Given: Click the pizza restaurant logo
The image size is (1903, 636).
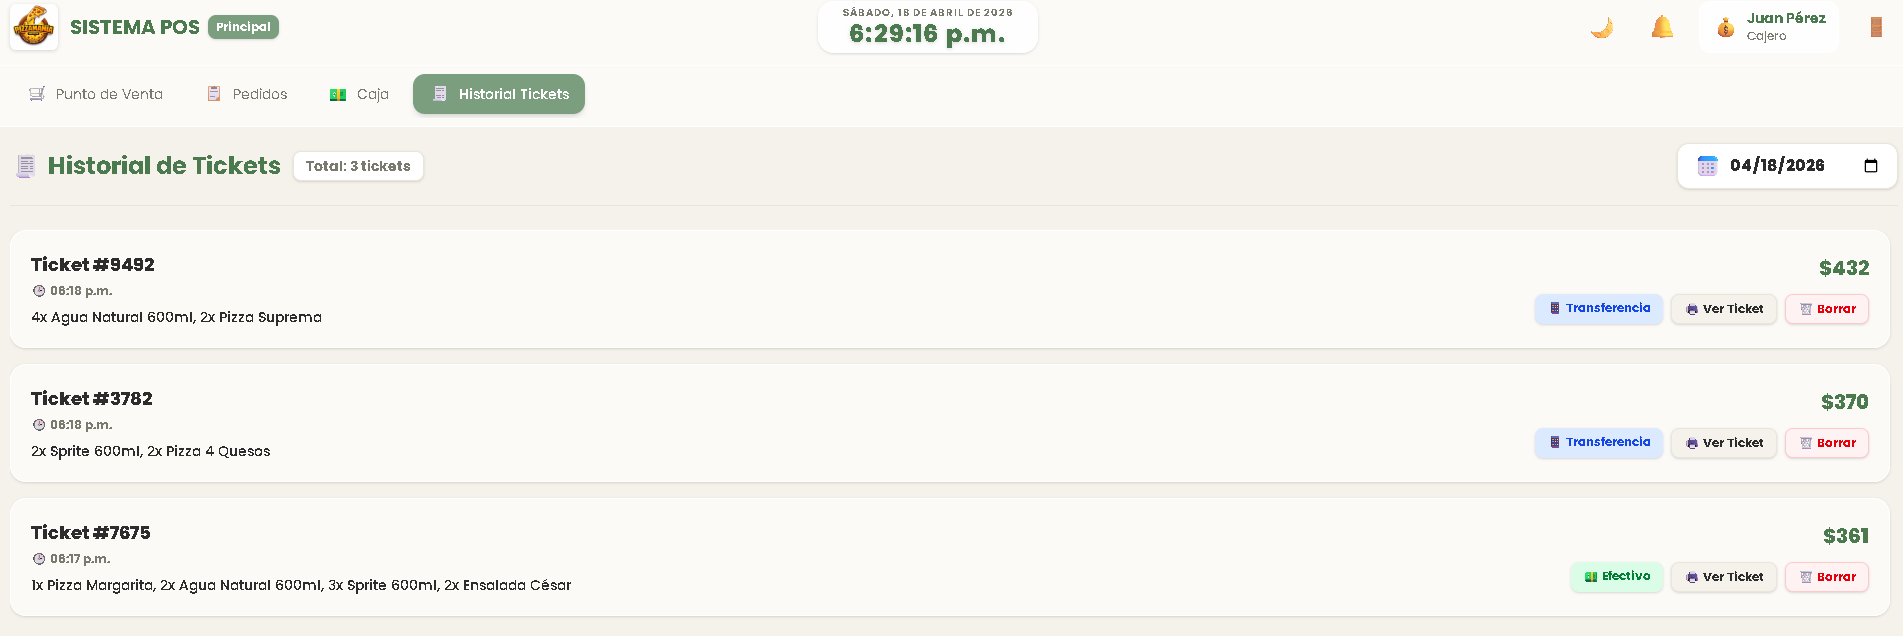Looking at the screenshot, I should click(33, 27).
